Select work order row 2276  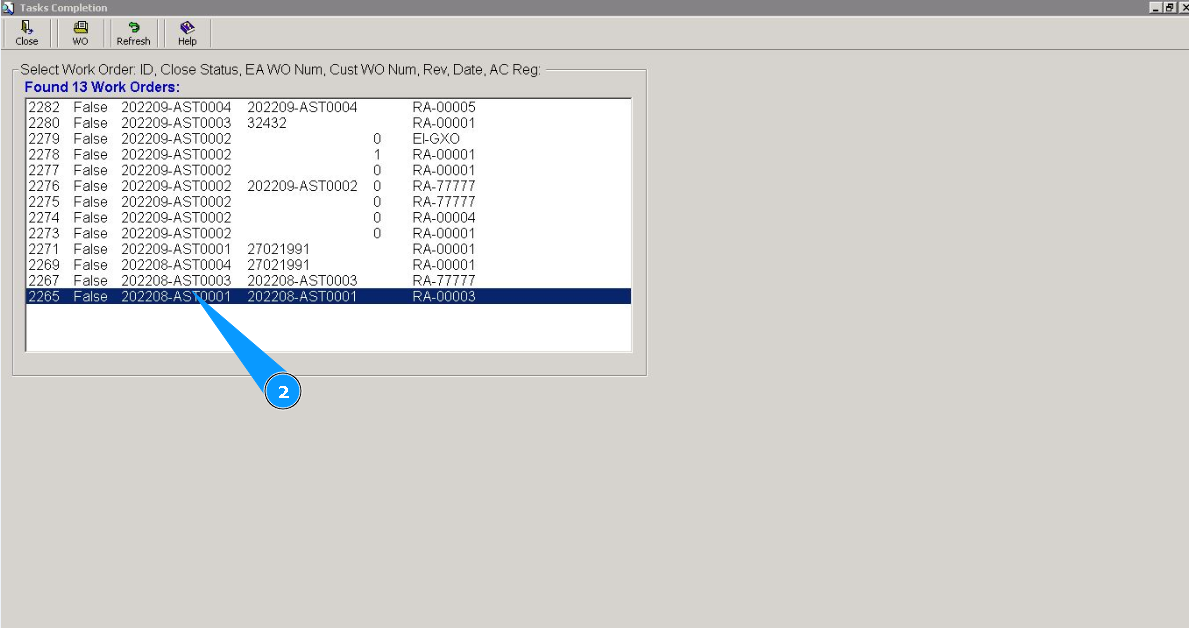(x=328, y=186)
